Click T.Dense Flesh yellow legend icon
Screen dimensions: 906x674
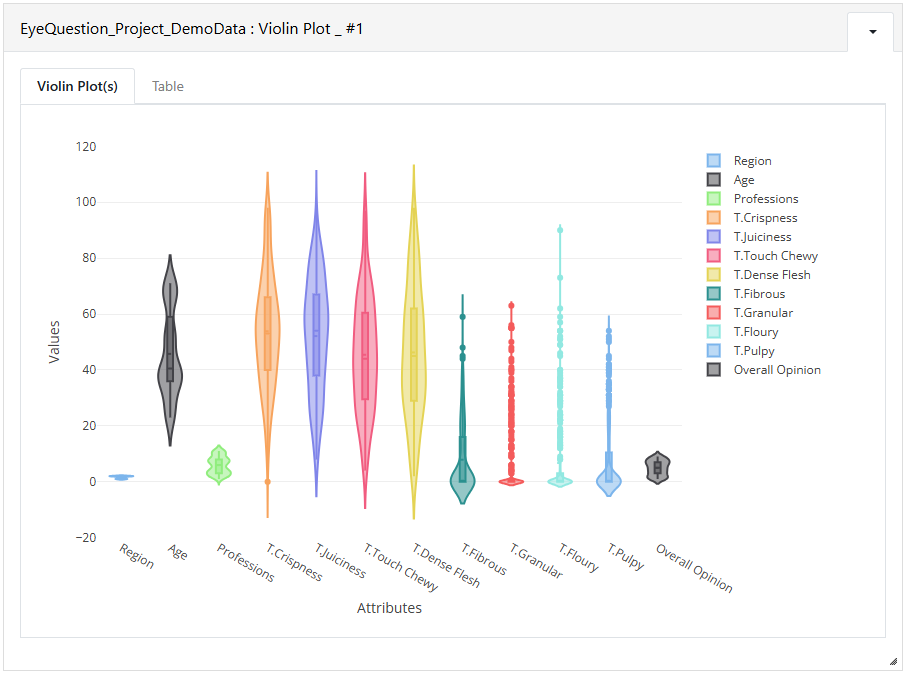714,275
